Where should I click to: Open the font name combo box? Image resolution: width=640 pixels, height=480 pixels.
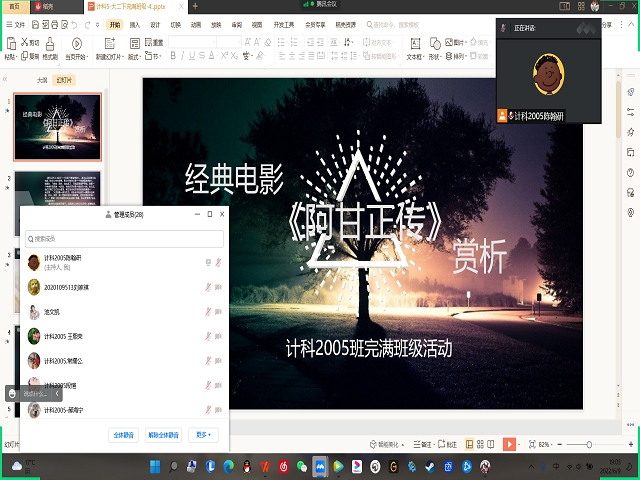(192, 42)
